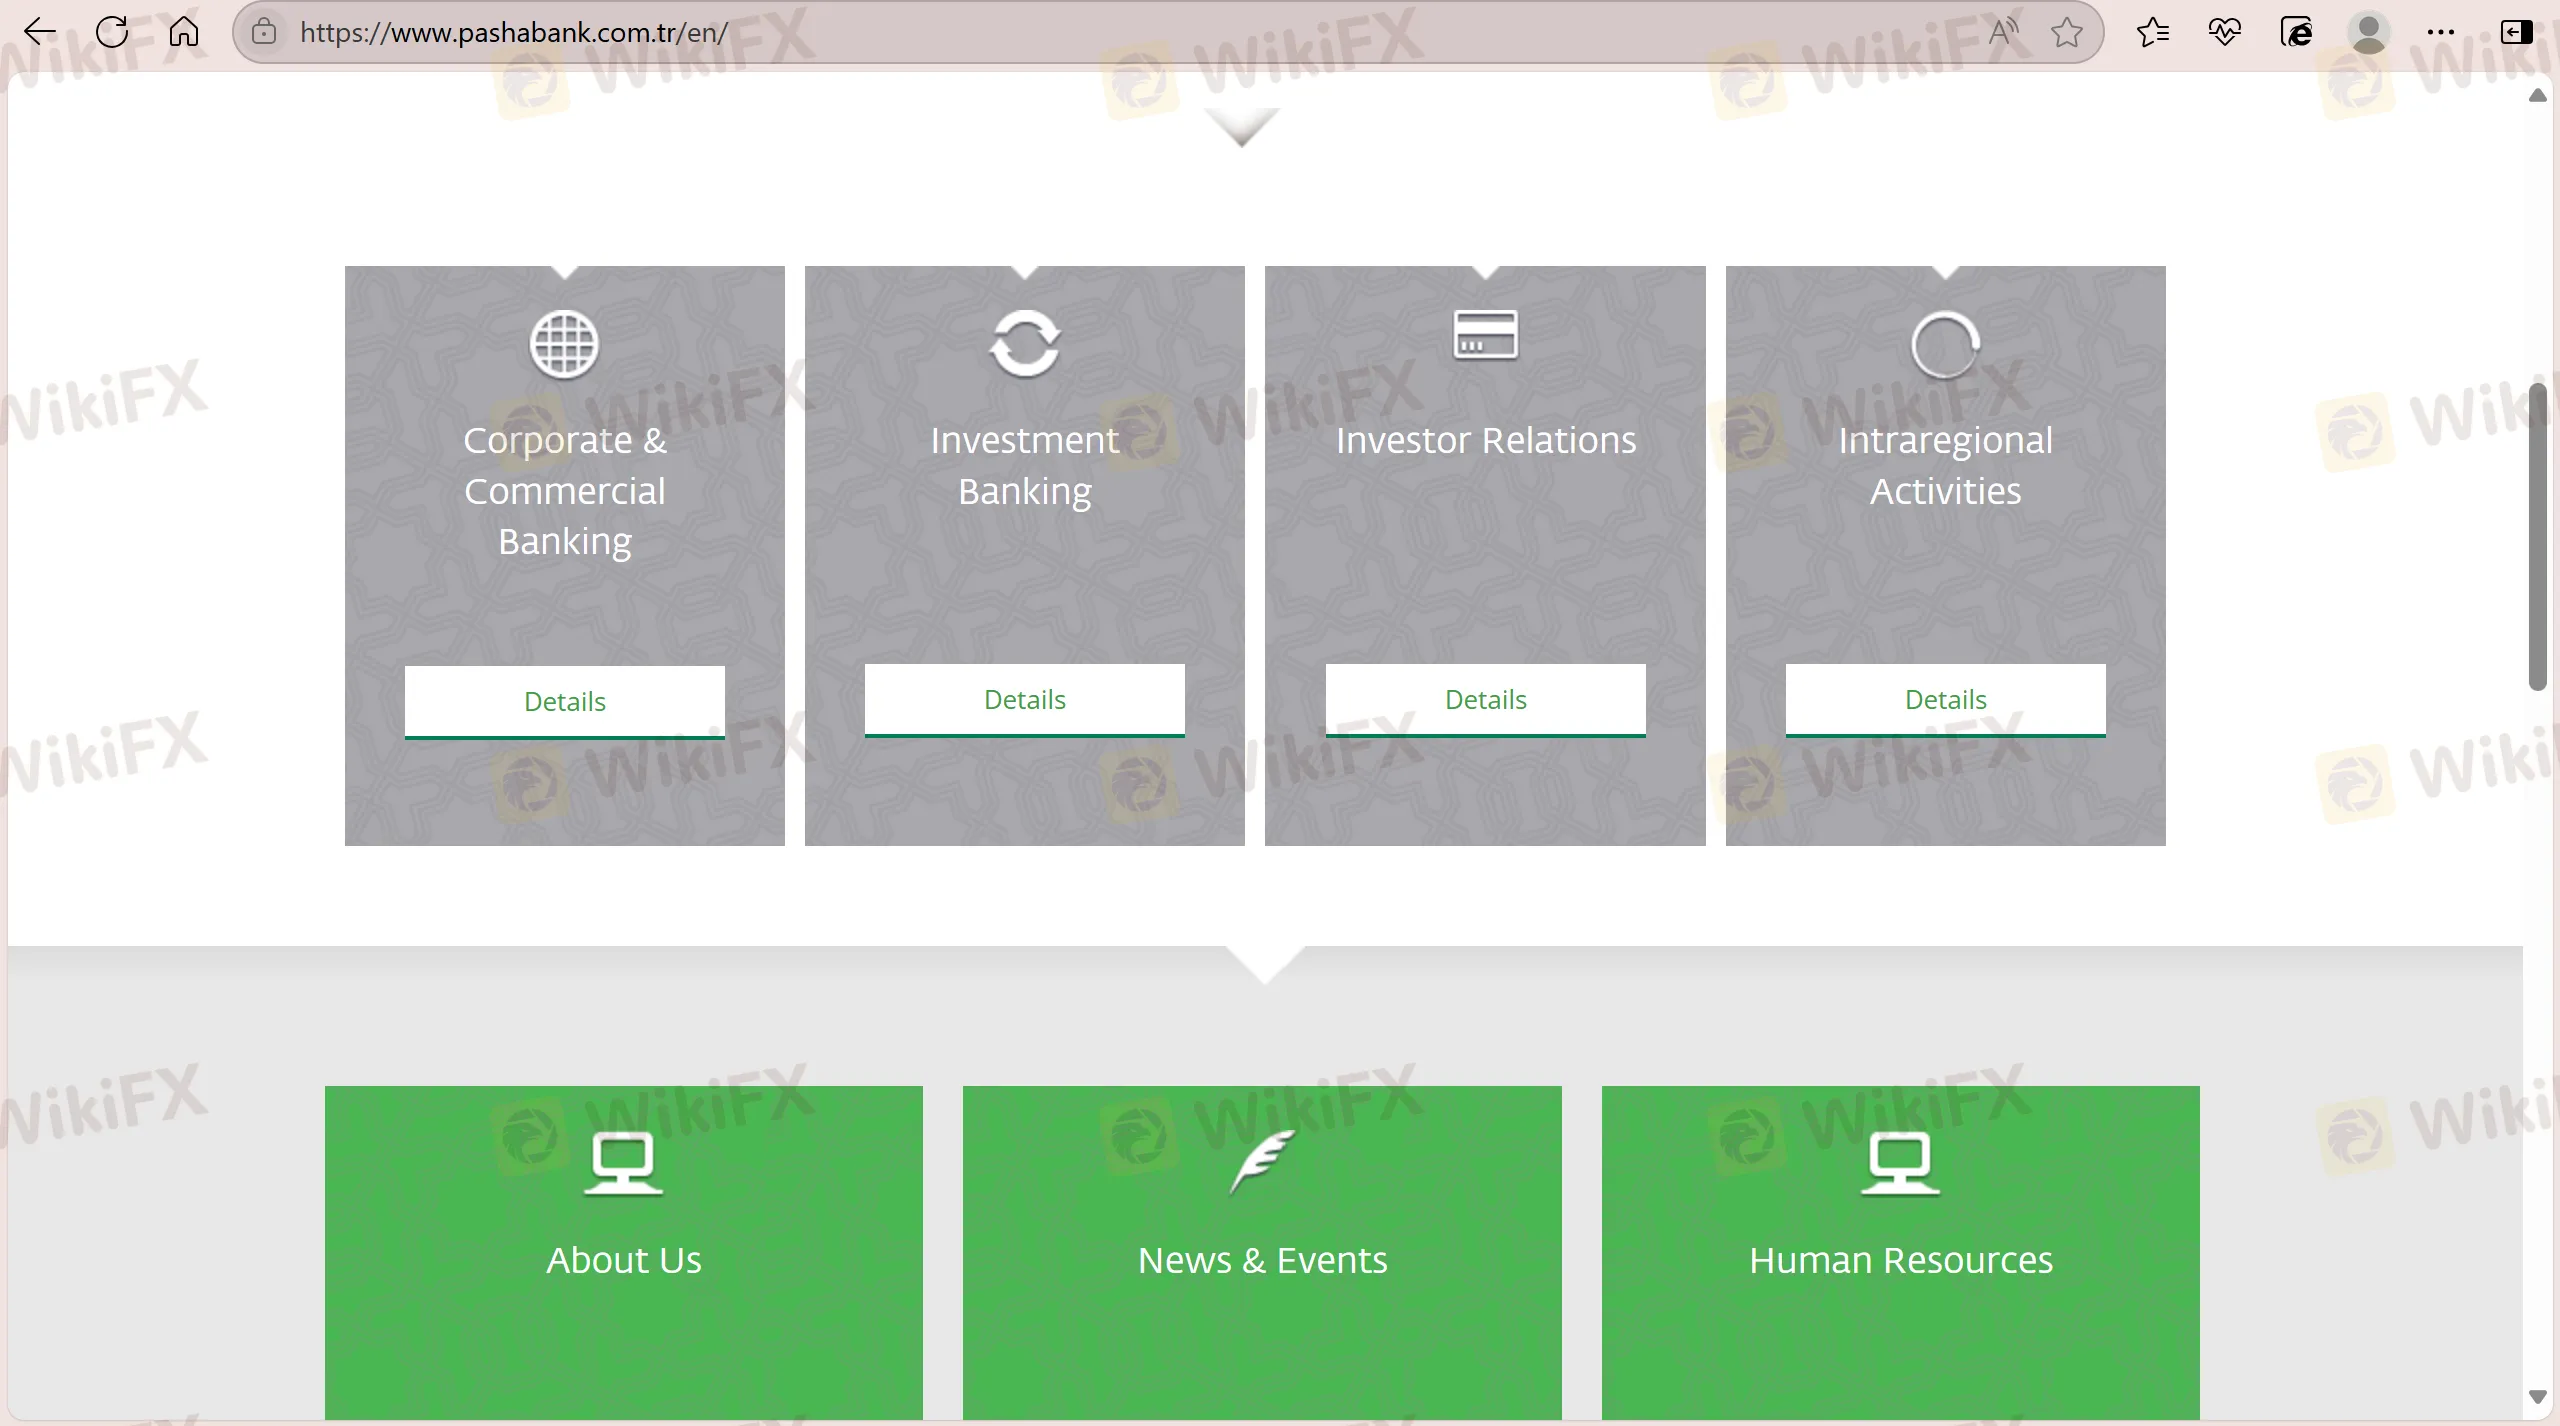Go to the browser home page
2560x1426 pixels.
coord(184,32)
